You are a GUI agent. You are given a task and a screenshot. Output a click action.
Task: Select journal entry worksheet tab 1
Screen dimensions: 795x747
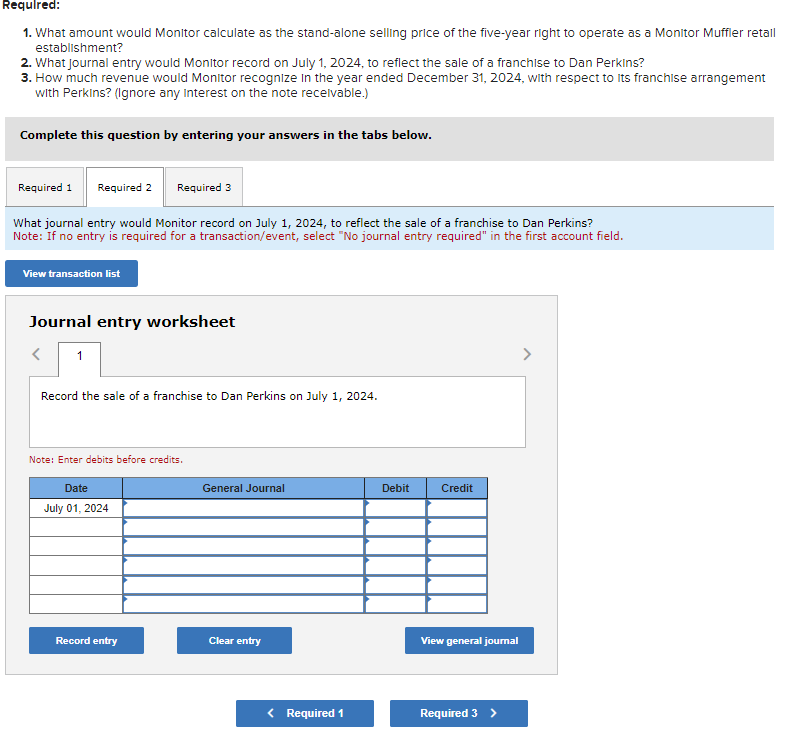[x=80, y=359]
